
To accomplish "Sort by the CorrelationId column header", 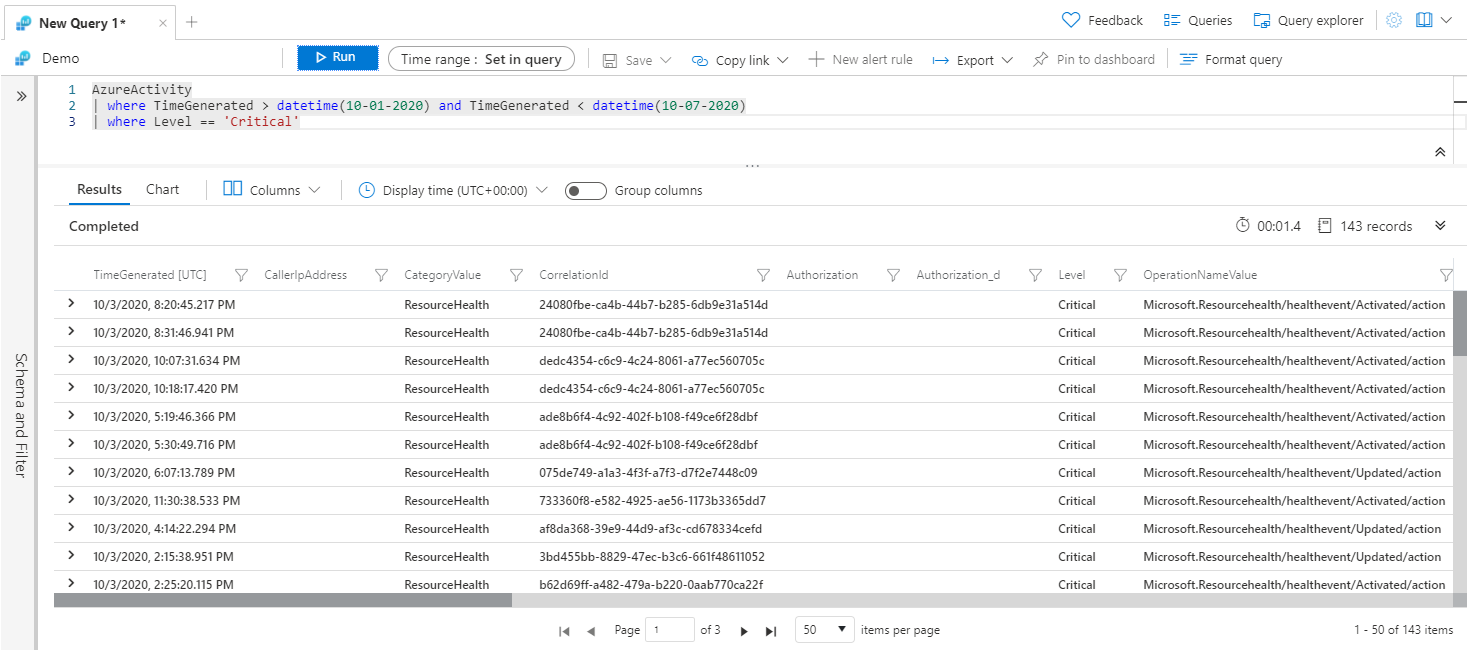I will (x=573, y=275).
